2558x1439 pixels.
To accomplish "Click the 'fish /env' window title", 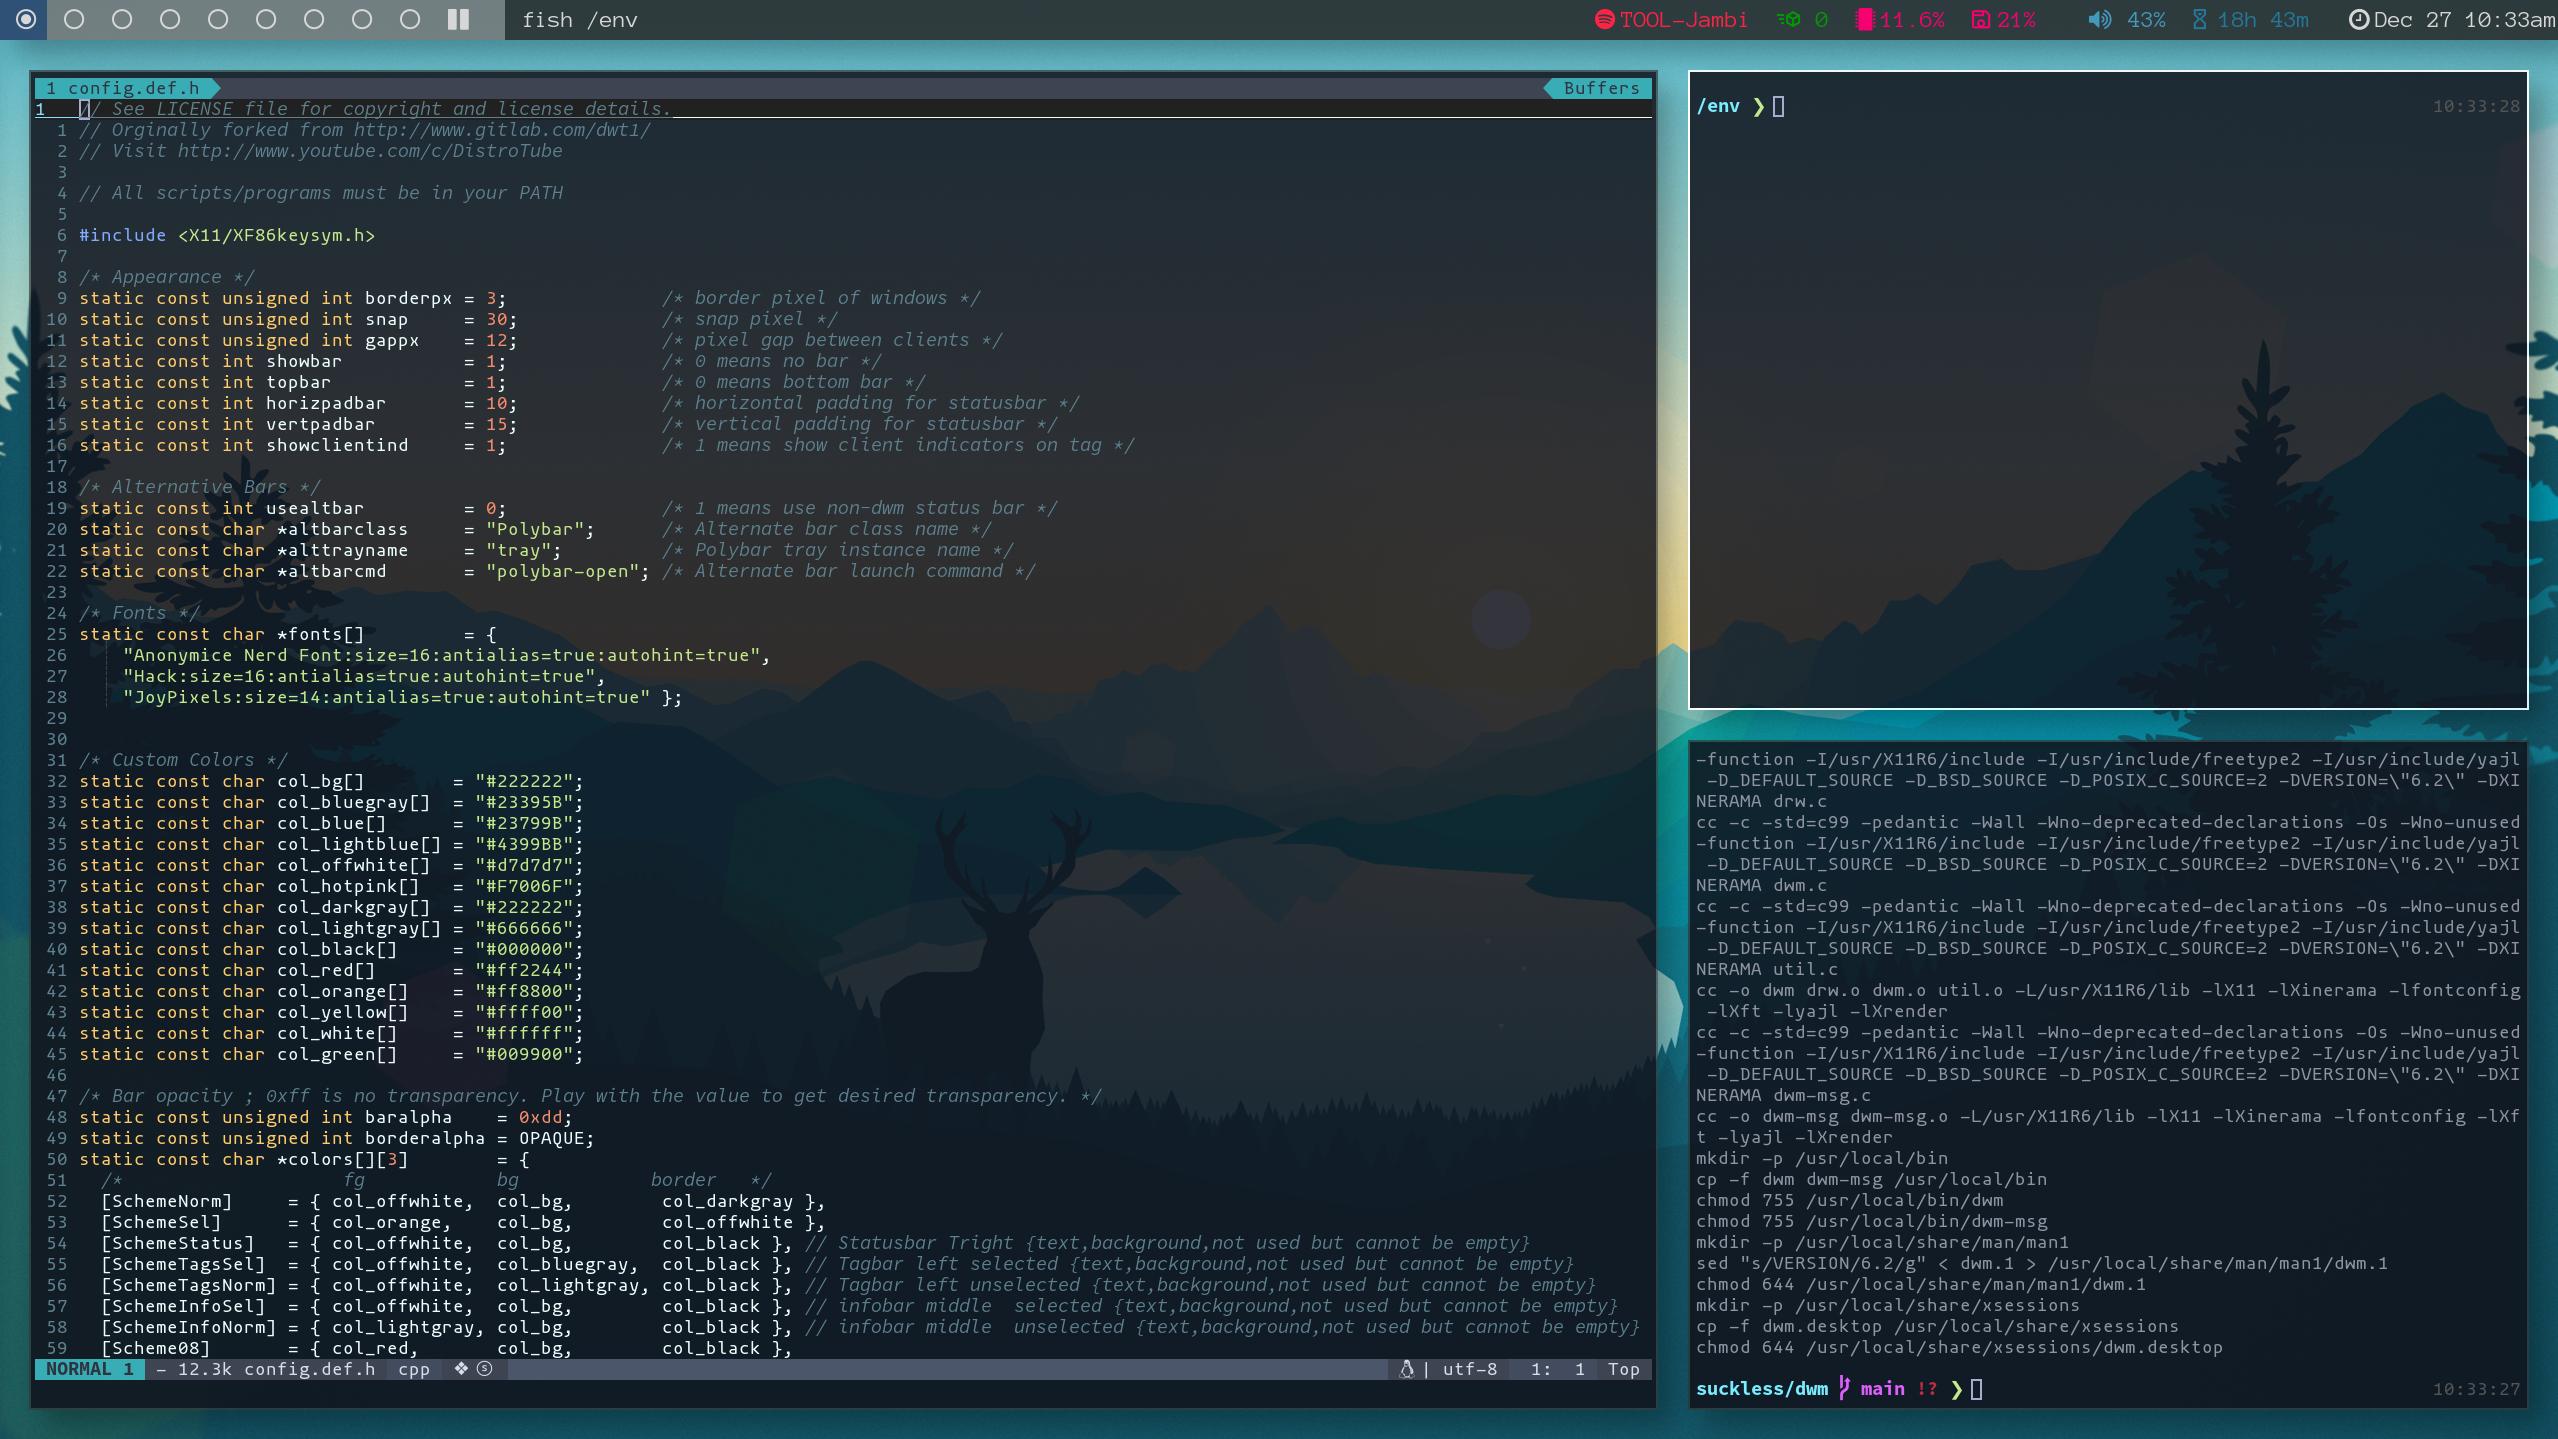I will click(580, 20).
